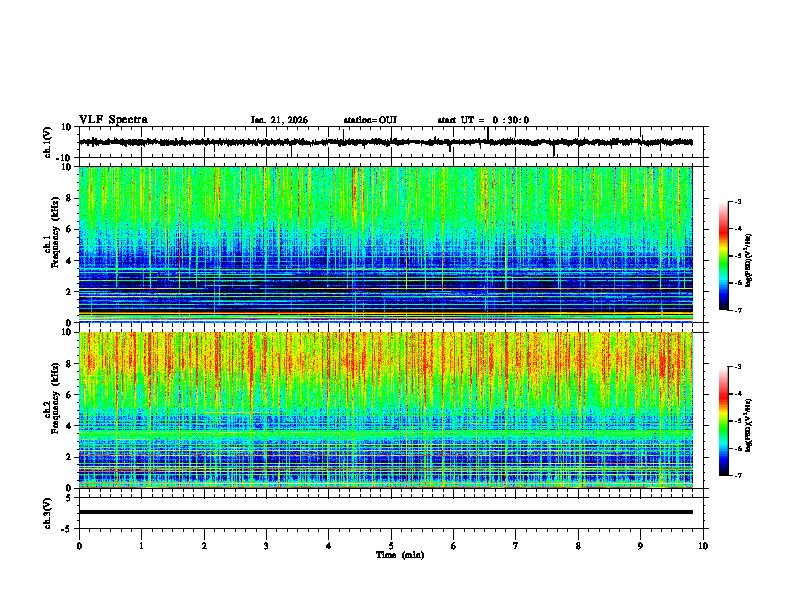Viewport: 792px width, 612px height.
Task: Click the thick black ch.3 voltage line
Action: point(386,512)
